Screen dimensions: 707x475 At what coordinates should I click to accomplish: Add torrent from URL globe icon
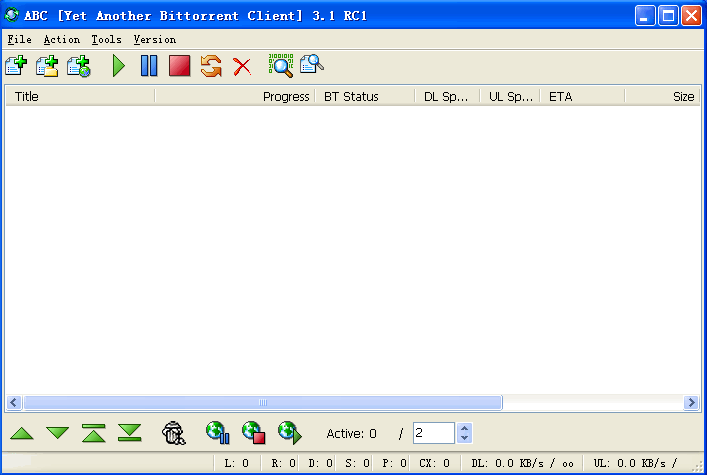click(78, 66)
